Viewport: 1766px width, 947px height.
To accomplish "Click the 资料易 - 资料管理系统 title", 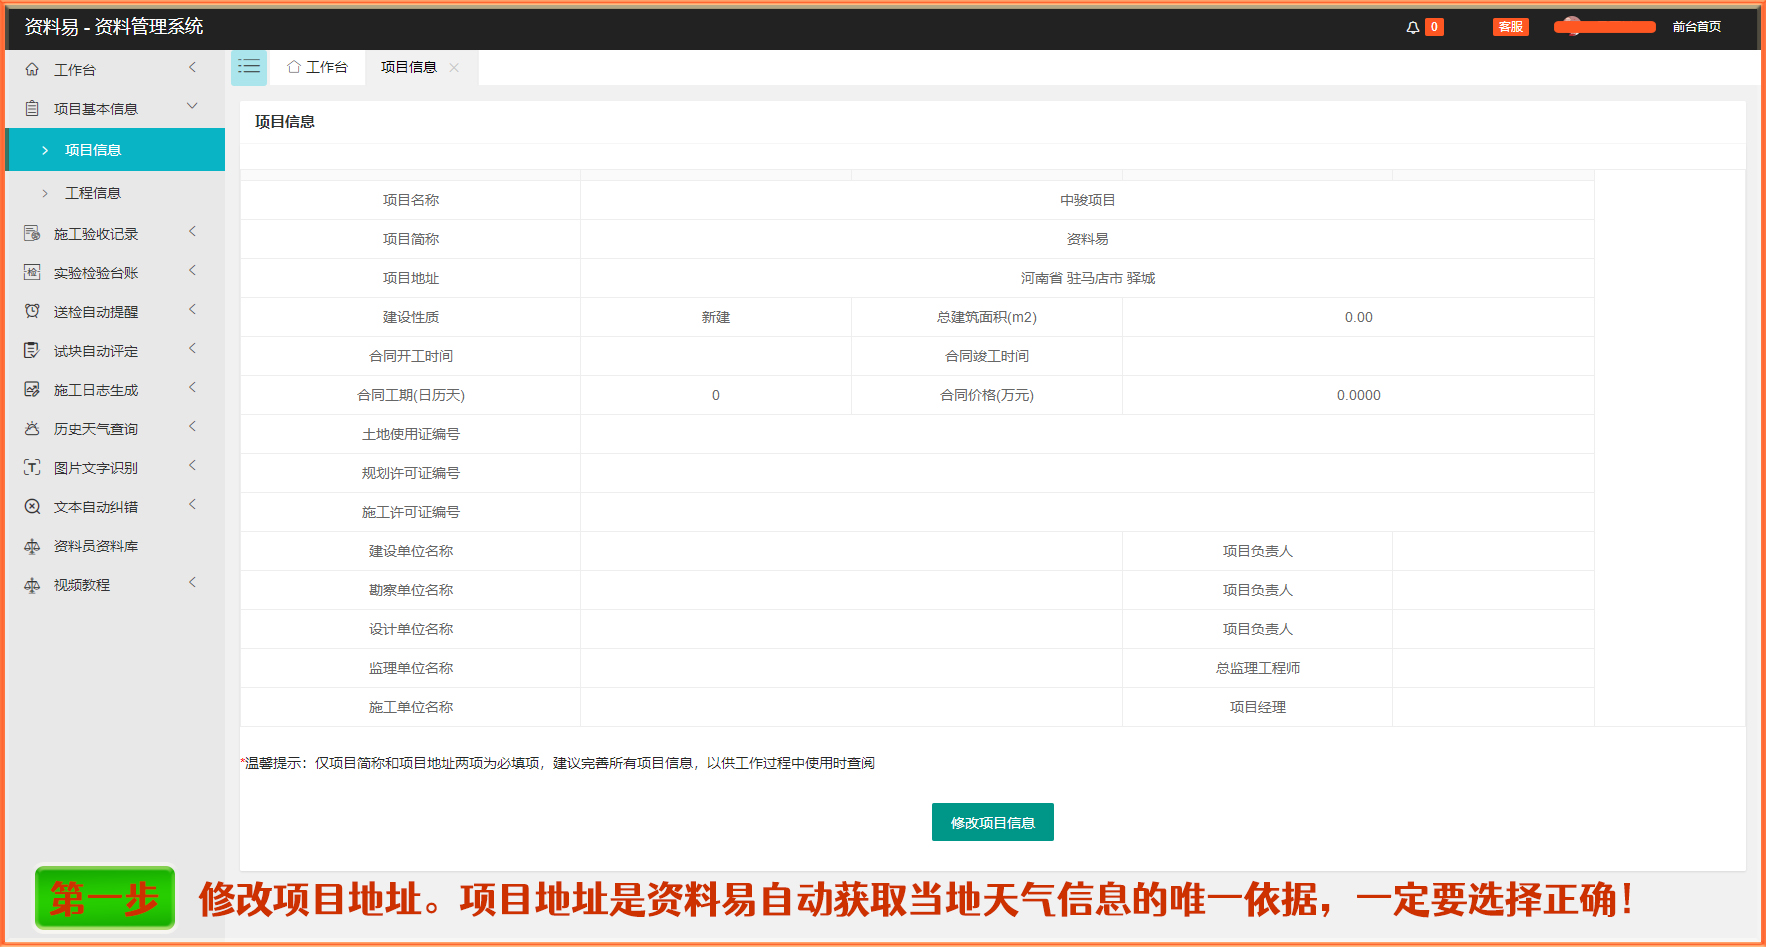I will pos(114,26).
